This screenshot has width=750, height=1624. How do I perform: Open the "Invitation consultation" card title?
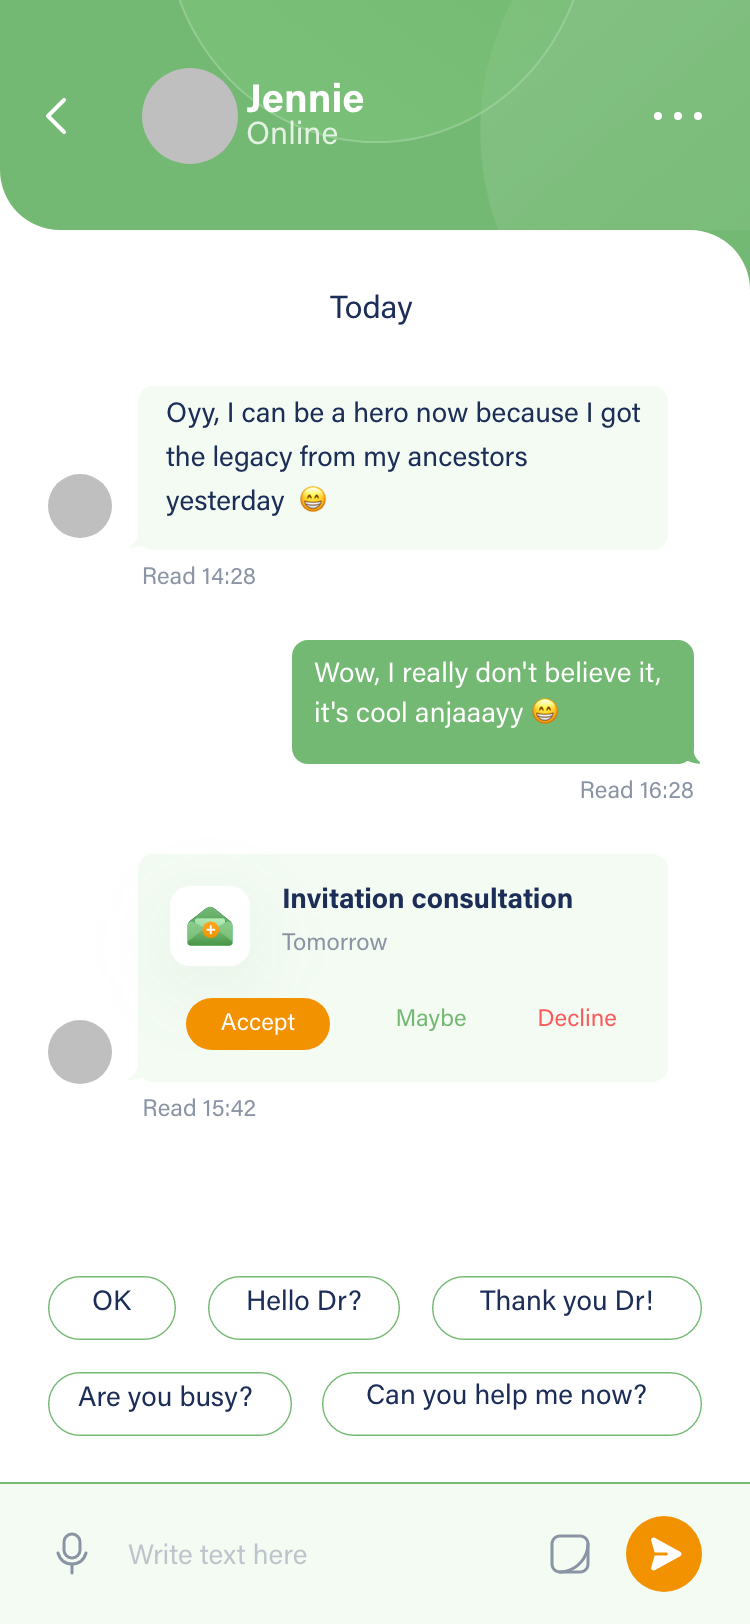[x=427, y=898]
